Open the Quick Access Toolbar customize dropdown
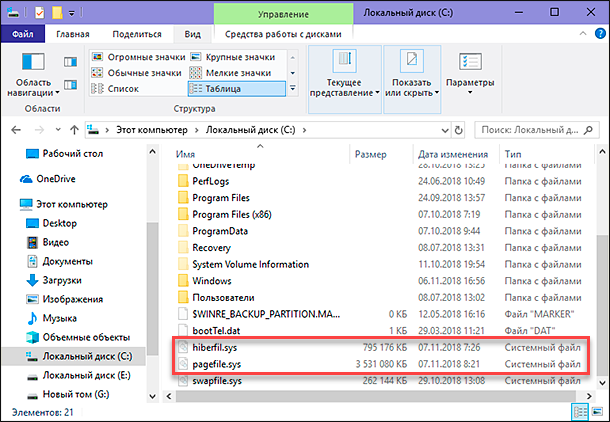Viewport: 610px width, 422px height. pyautogui.click(x=72, y=14)
